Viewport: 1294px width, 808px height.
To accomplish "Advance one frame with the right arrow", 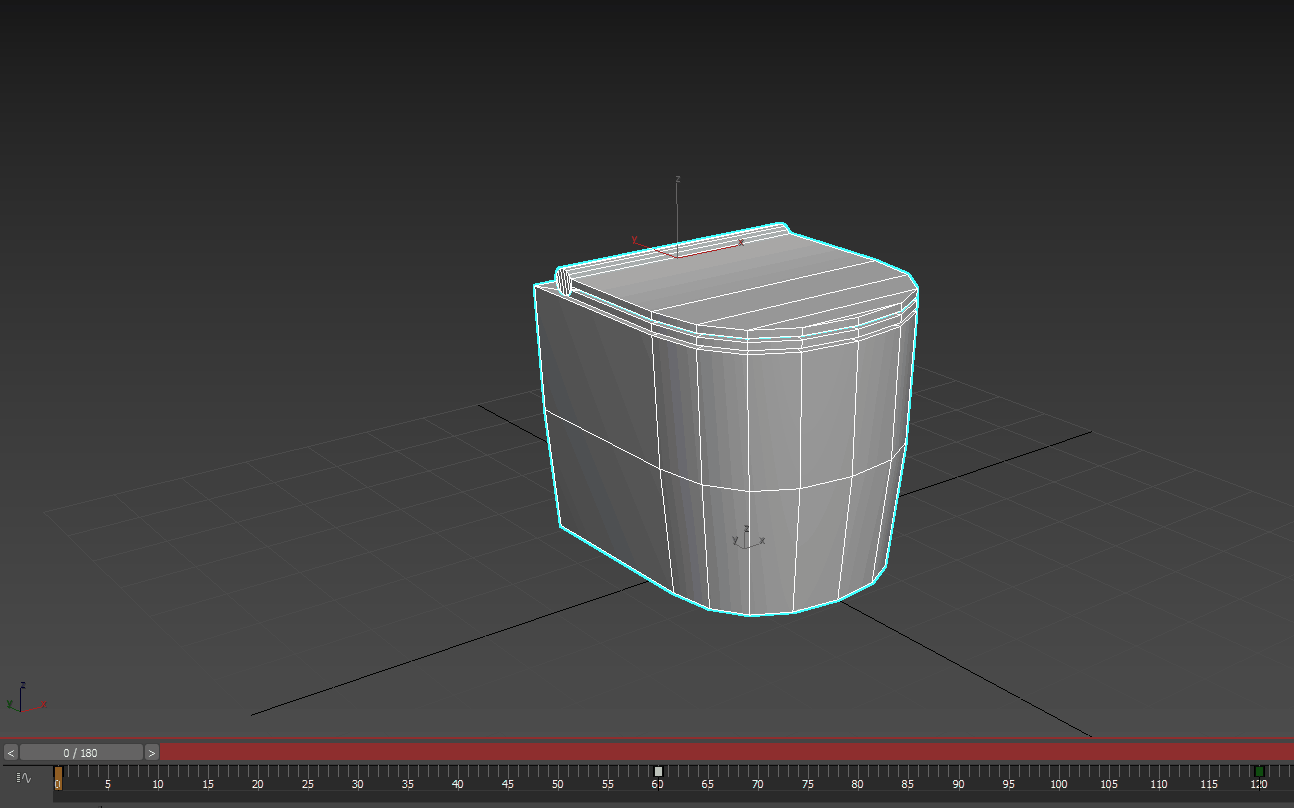I will pos(151,752).
